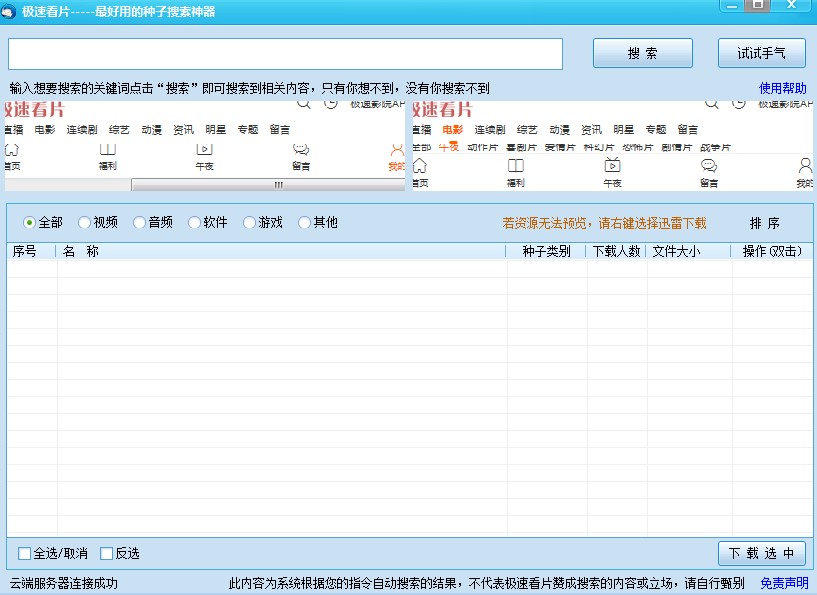Click the 午夜 TV icon in right preview
Image resolution: width=817 pixels, height=595 pixels.
coord(612,166)
